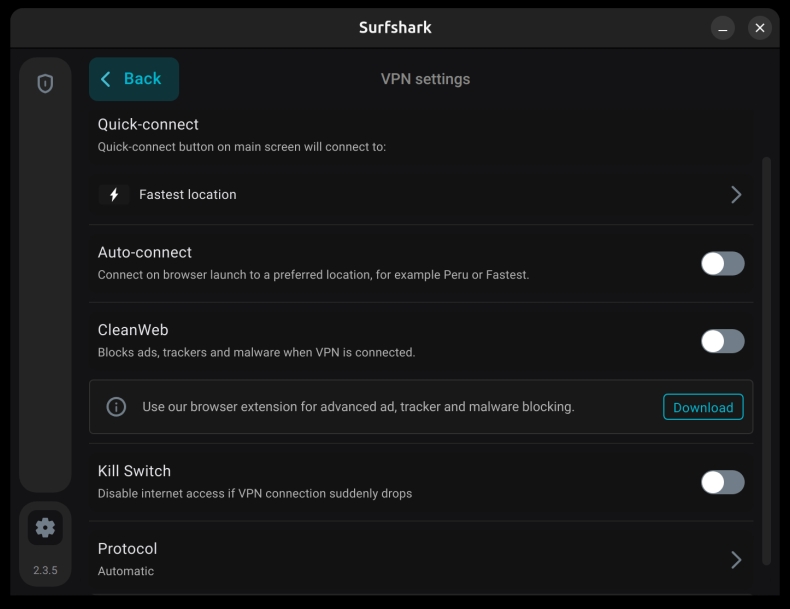Screen dimensions: 790x609
Task: Open the shield VPN tab in the sidebar
Action: coord(45,84)
